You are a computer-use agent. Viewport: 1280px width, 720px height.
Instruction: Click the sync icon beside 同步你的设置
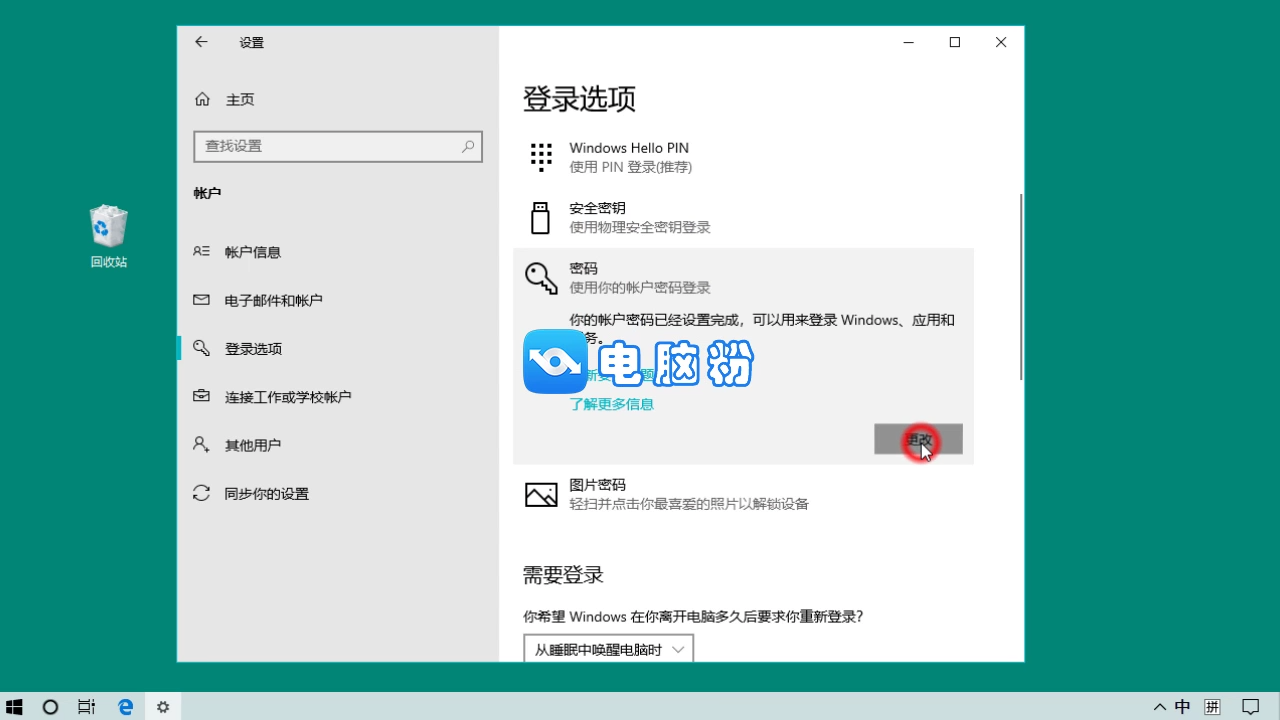[x=201, y=493]
